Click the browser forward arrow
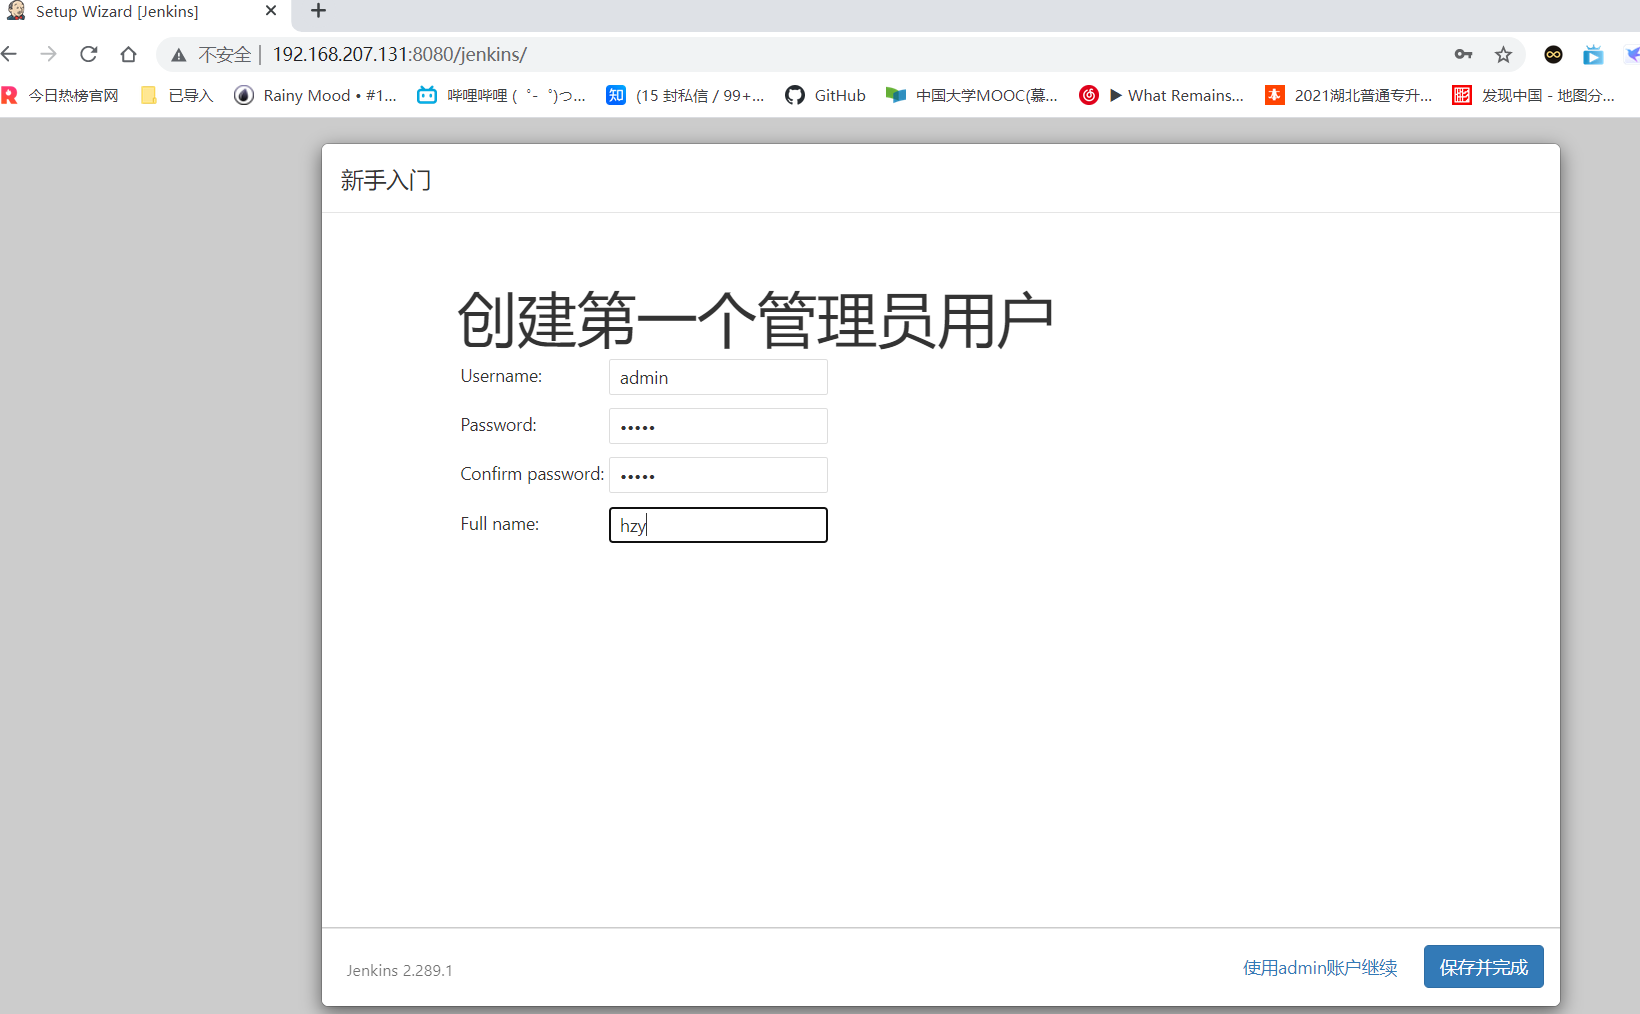The image size is (1640, 1014). tap(48, 54)
